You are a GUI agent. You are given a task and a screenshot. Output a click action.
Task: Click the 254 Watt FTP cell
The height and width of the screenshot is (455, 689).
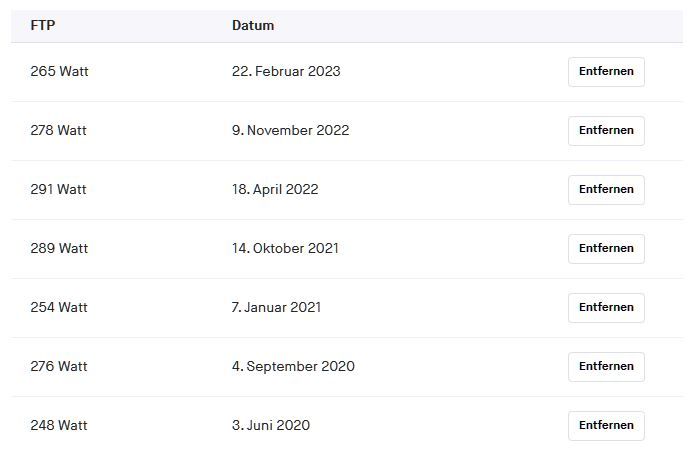click(x=59, y=308)
